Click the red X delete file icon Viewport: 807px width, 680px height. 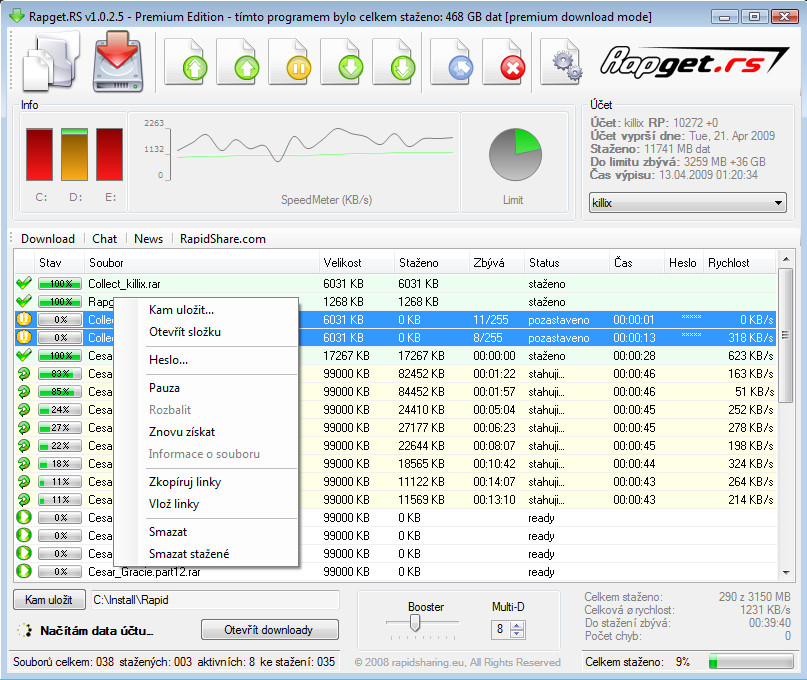pyautogui.click(x=505, y=61)
